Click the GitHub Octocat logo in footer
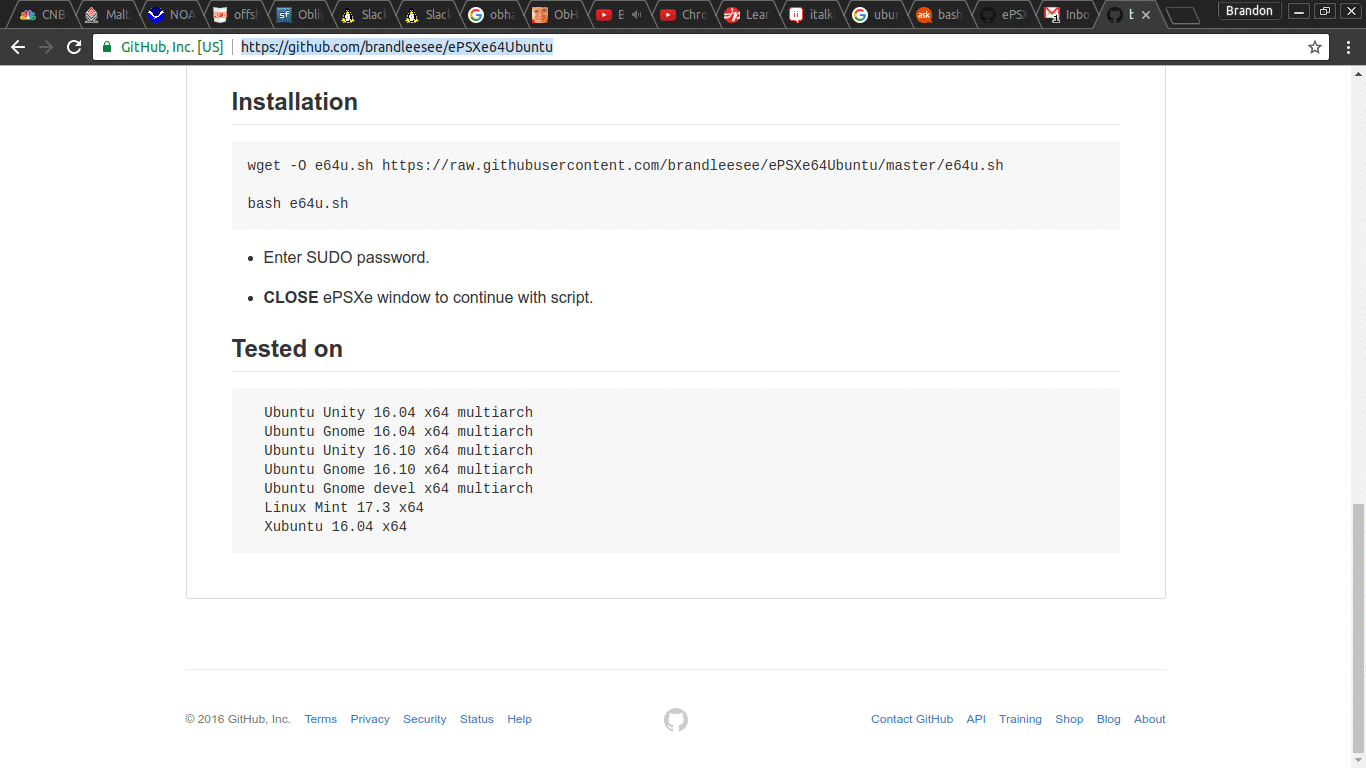The height and width of the screenshot is (768, 1366). 676,720
